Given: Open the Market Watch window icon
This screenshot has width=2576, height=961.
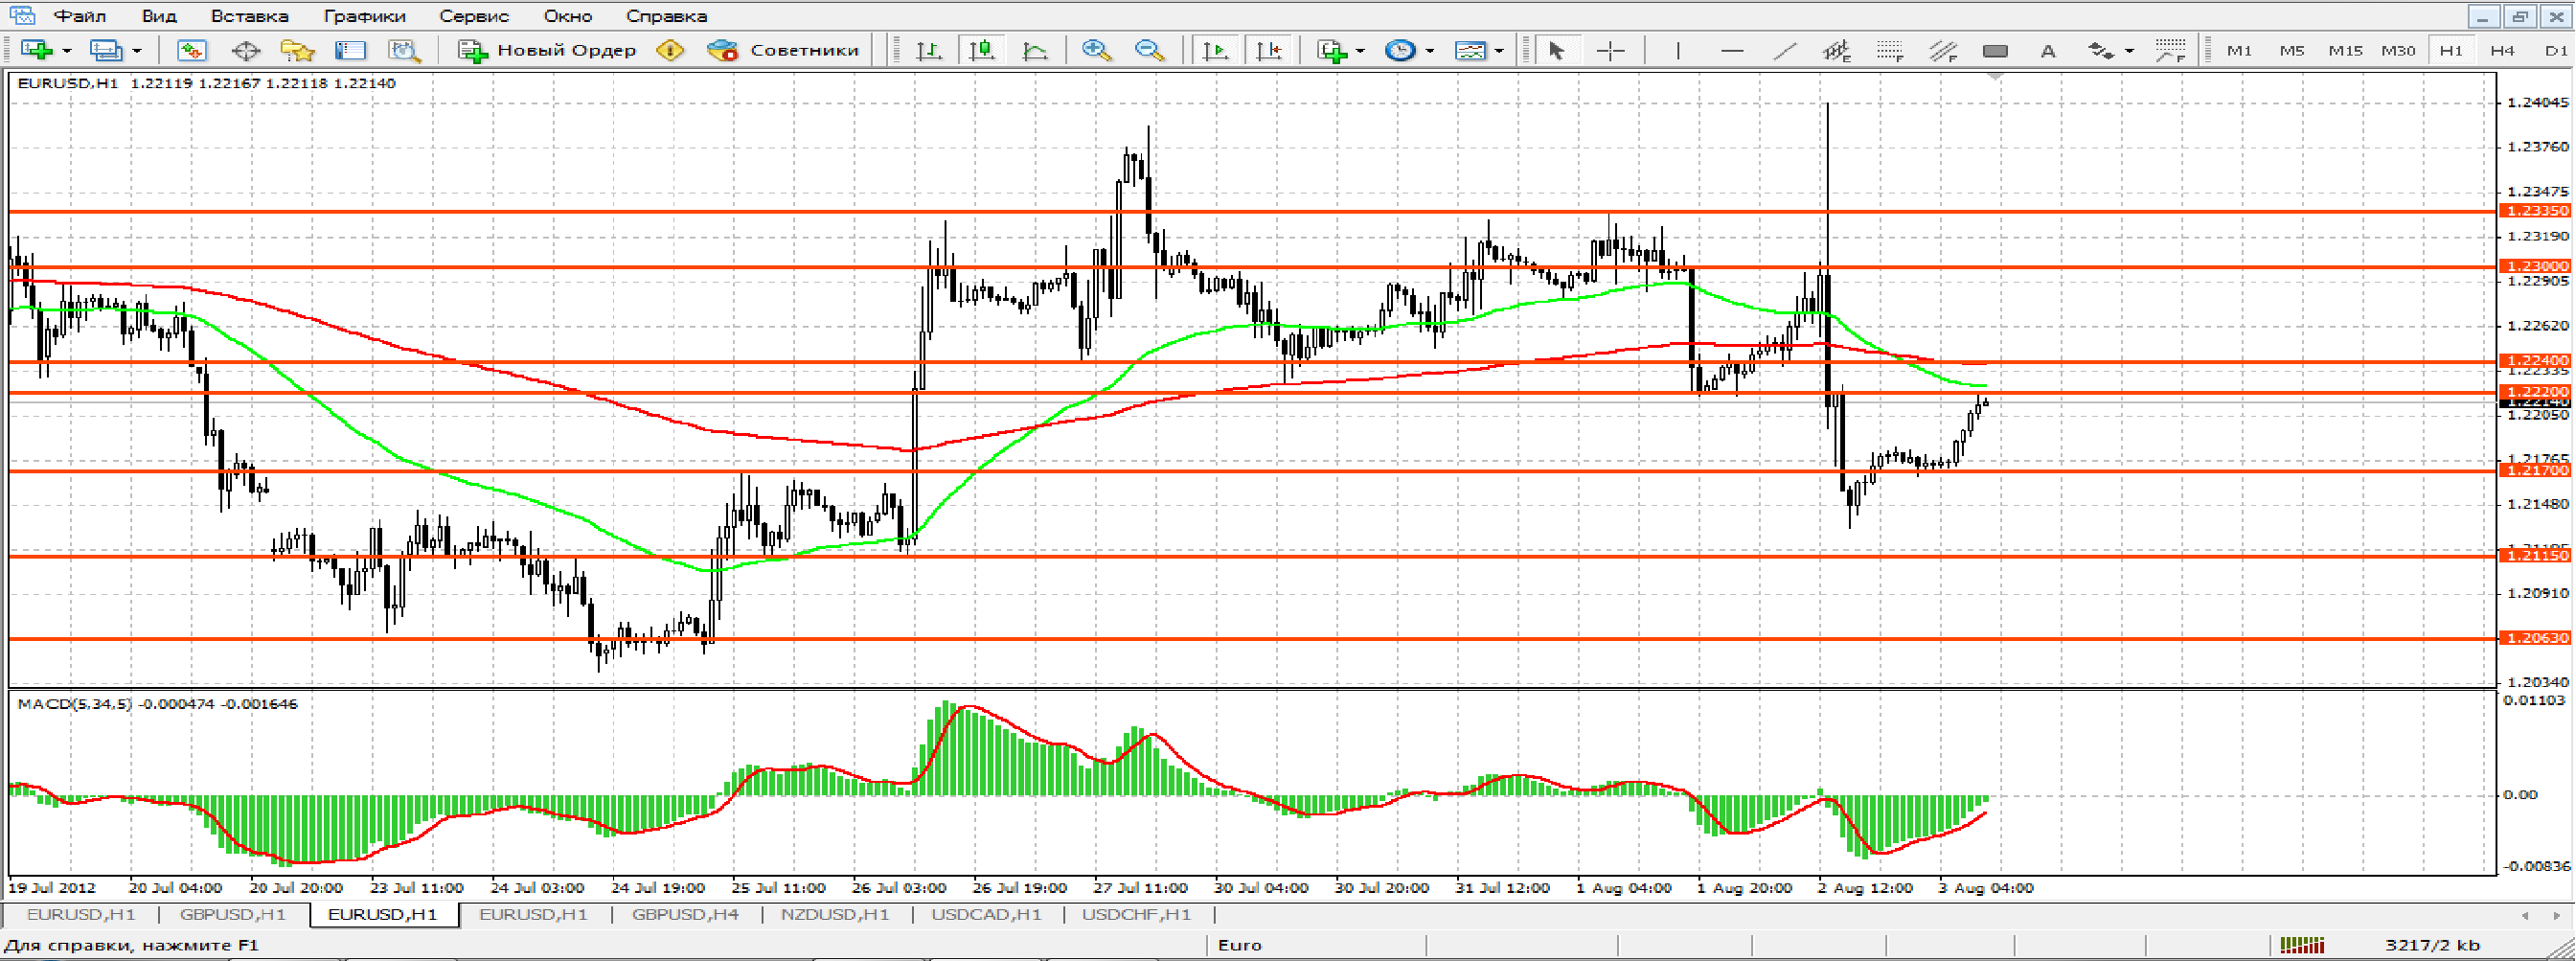Looking at the screenshot, I should pos(192,50).
